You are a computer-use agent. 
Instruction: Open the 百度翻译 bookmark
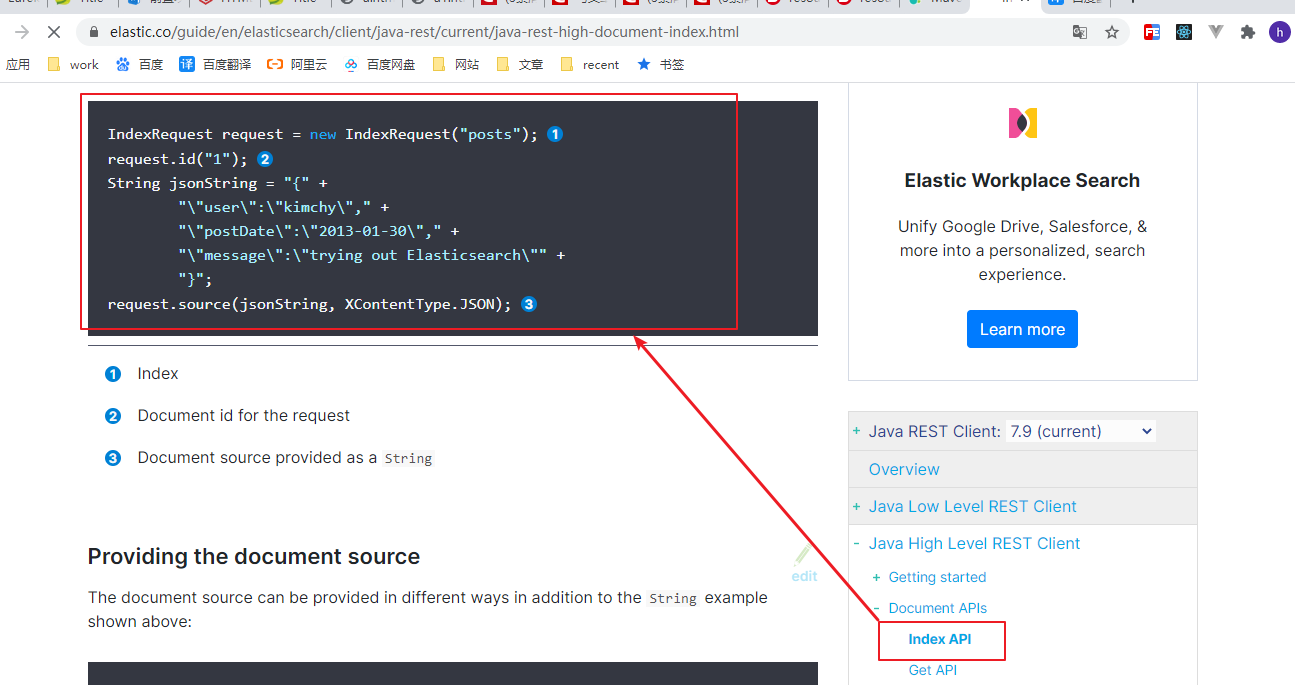(x=215, y=64)
